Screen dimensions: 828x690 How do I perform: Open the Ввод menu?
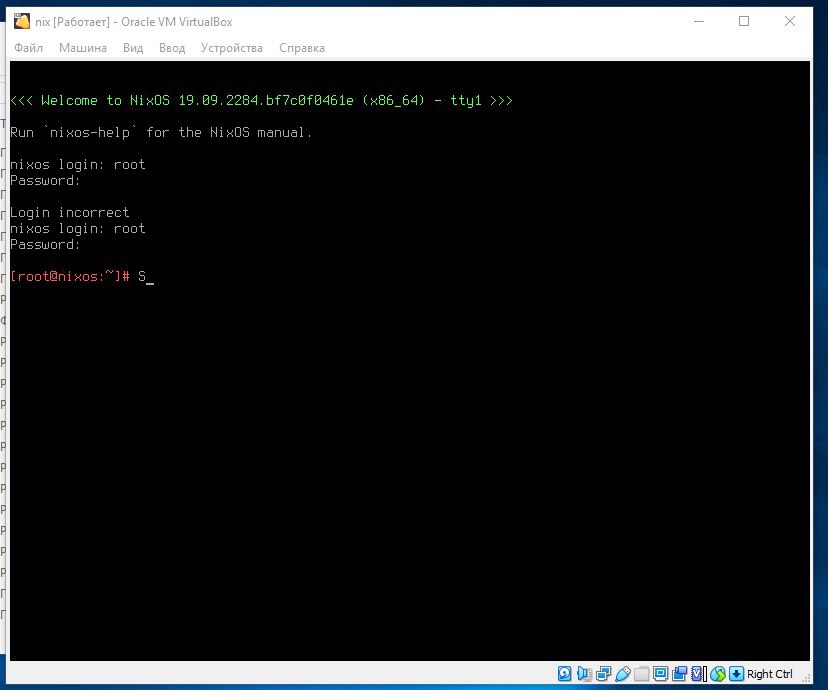coord(172,48)
